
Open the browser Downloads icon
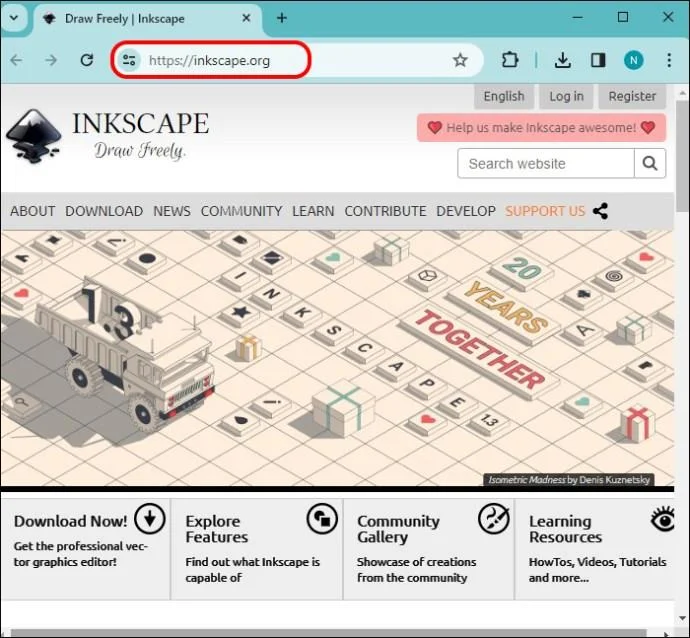562,60
